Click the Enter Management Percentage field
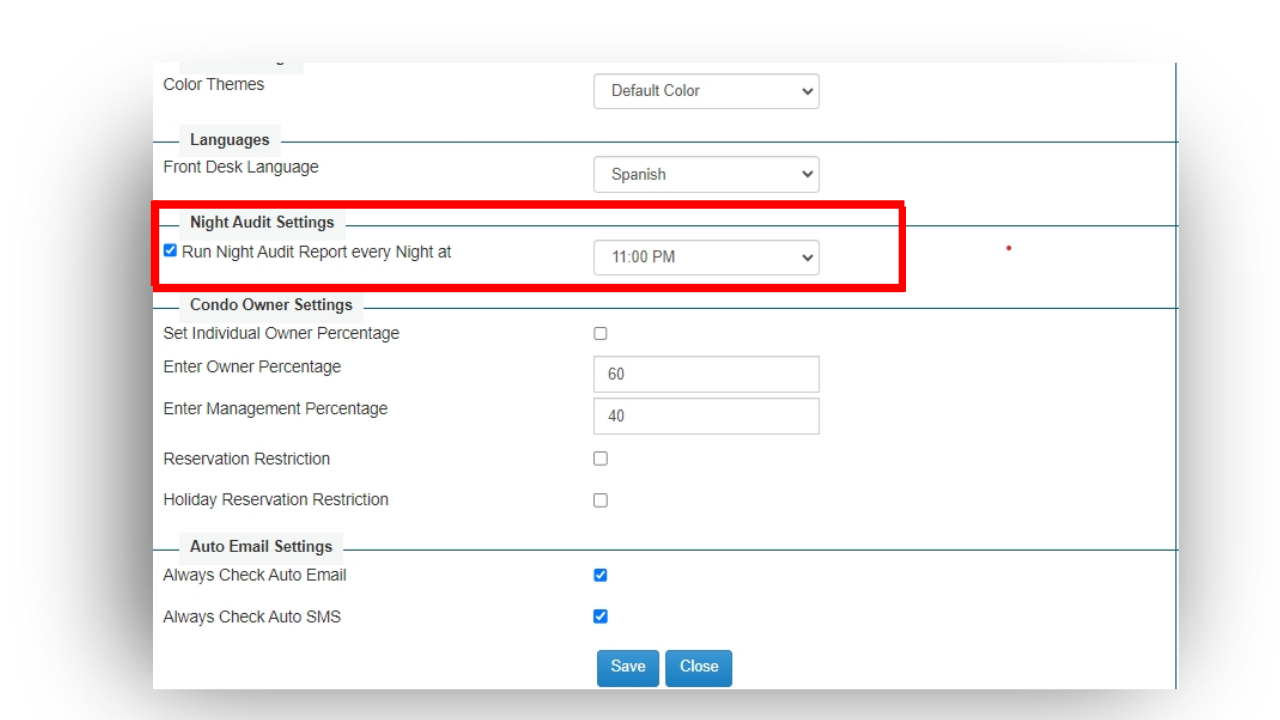Image resolution: width=1280 pixels, height=720 pixels. (x=706, y=416)
